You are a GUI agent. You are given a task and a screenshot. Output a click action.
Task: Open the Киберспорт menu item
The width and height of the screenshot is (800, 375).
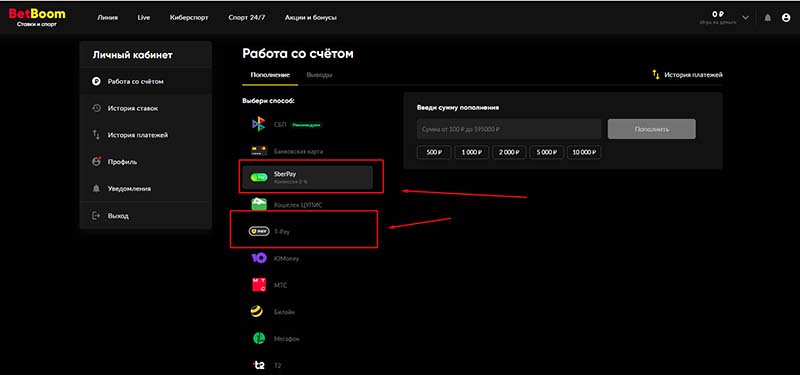[x=189, y=17]
